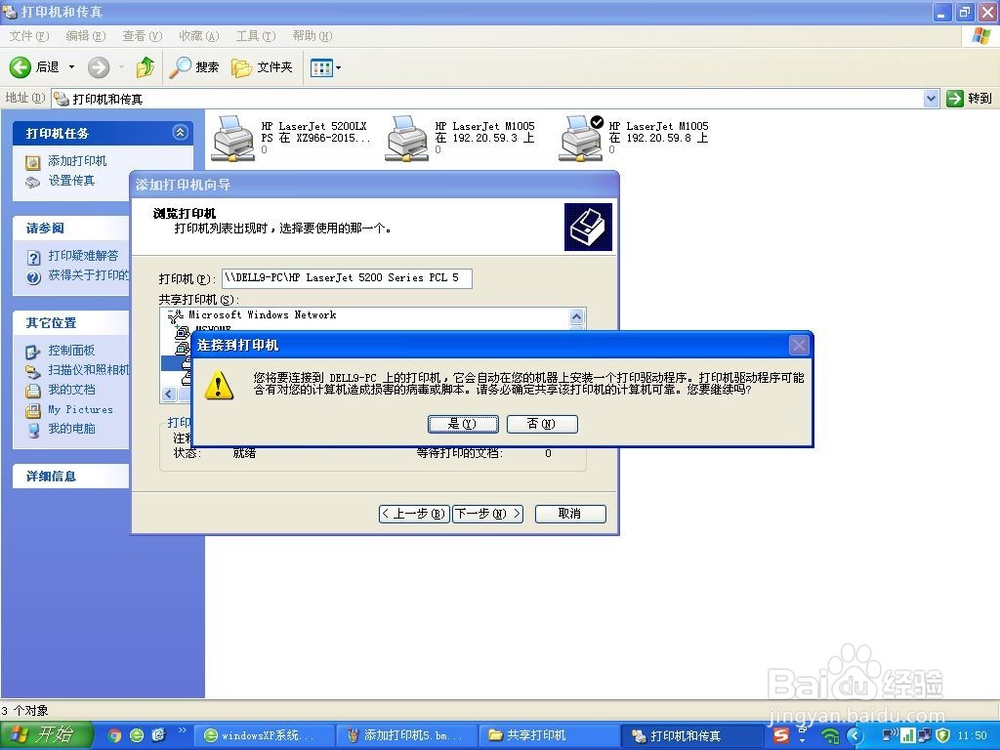Image resolution: width=1000 pixels, height=750 pixels.
Task: Switch to the windowsXP系统 taskbar window
Action: [x=263, y=735]
